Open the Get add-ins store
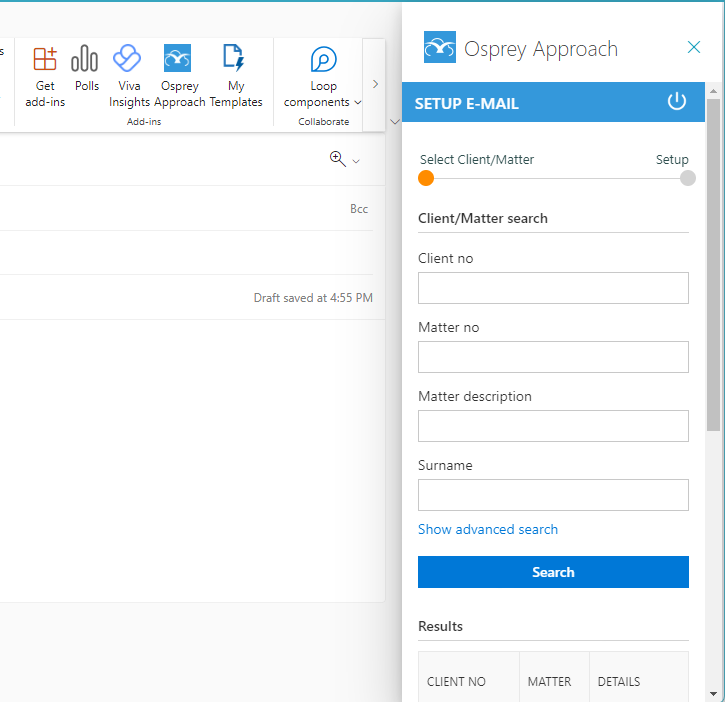 pos(45,77)
